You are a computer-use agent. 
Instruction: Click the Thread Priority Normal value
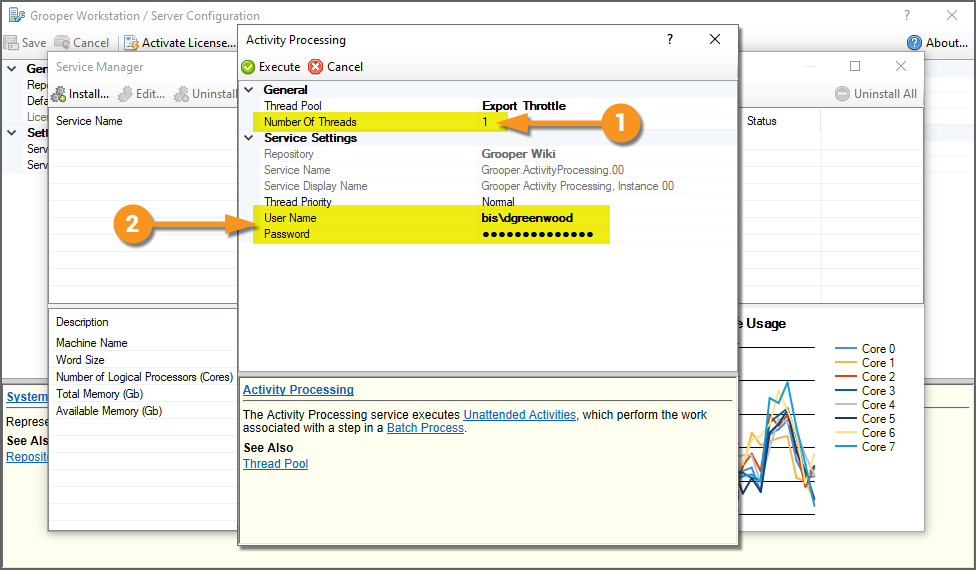(498, 202)
